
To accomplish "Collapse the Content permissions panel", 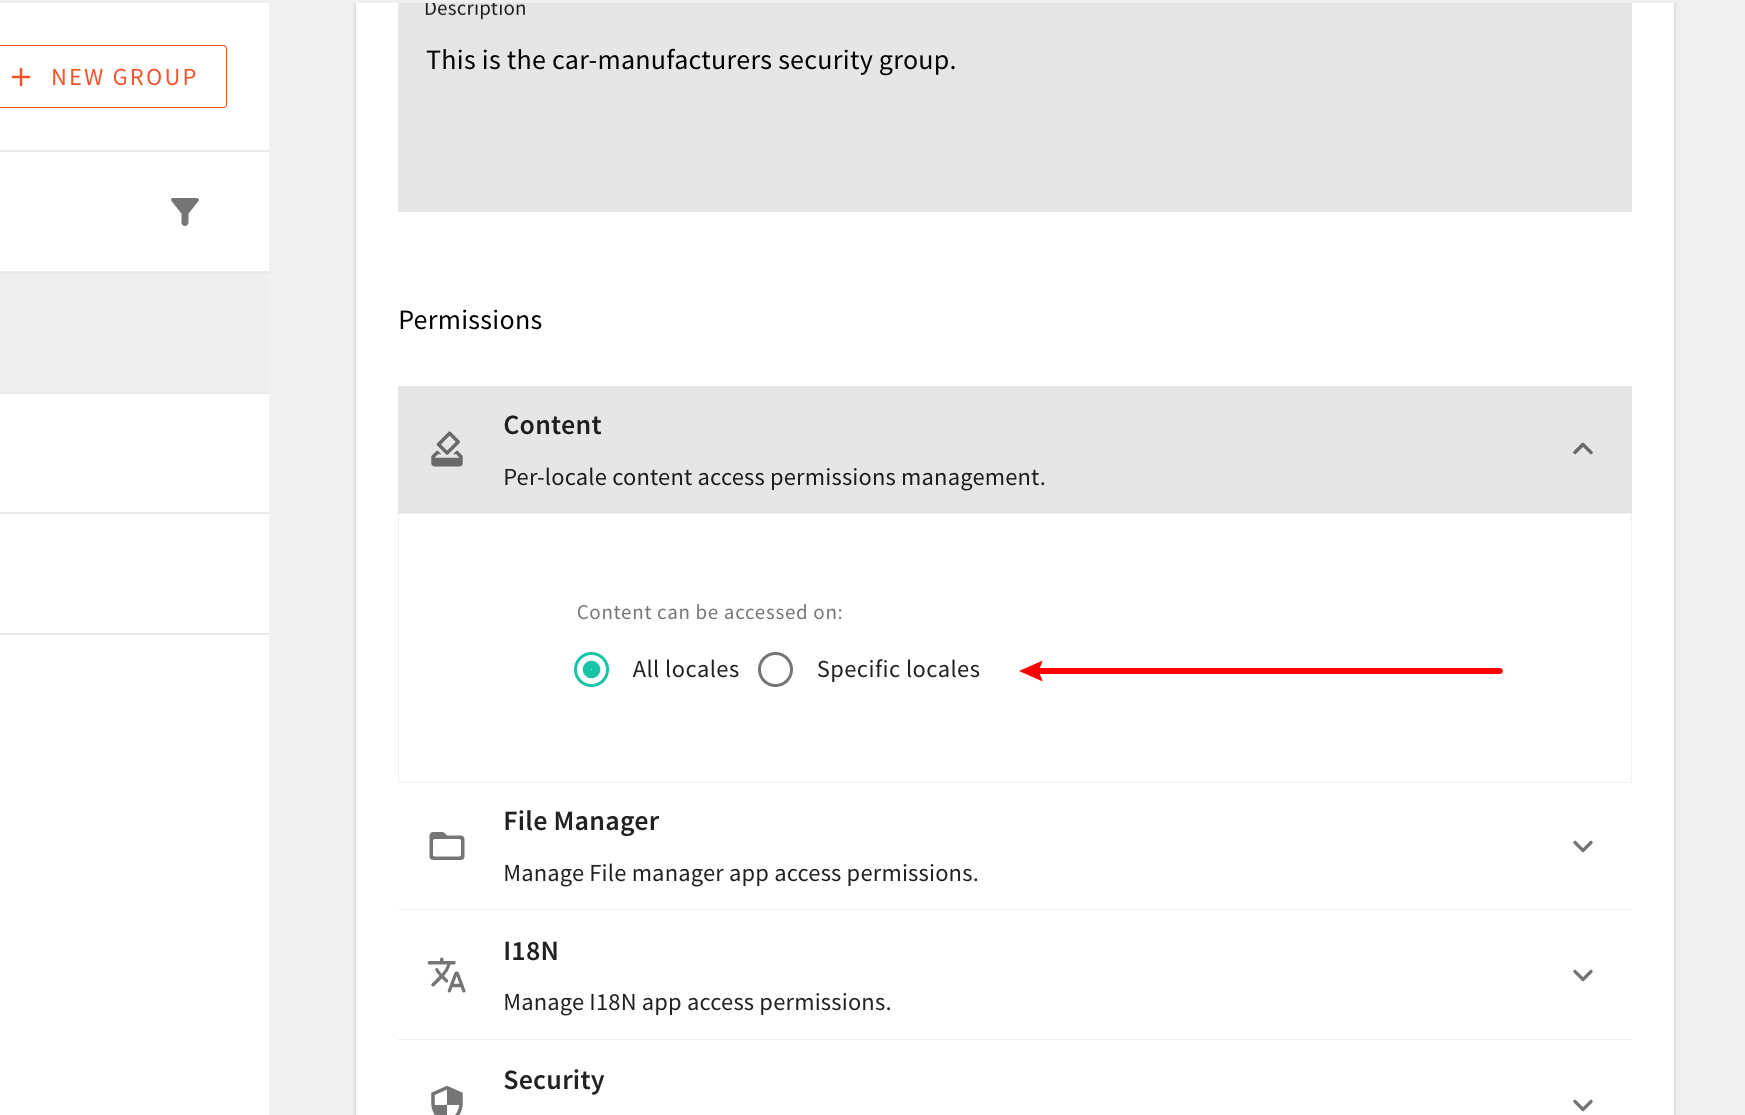I will [x=1583, y=450].
